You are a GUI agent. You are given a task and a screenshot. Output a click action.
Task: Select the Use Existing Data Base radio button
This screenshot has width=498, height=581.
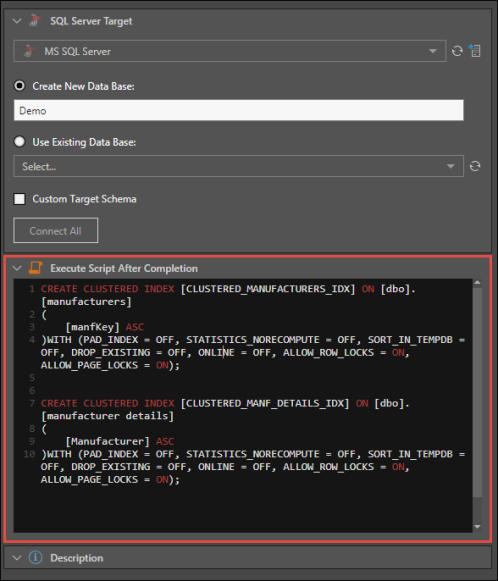19,142
